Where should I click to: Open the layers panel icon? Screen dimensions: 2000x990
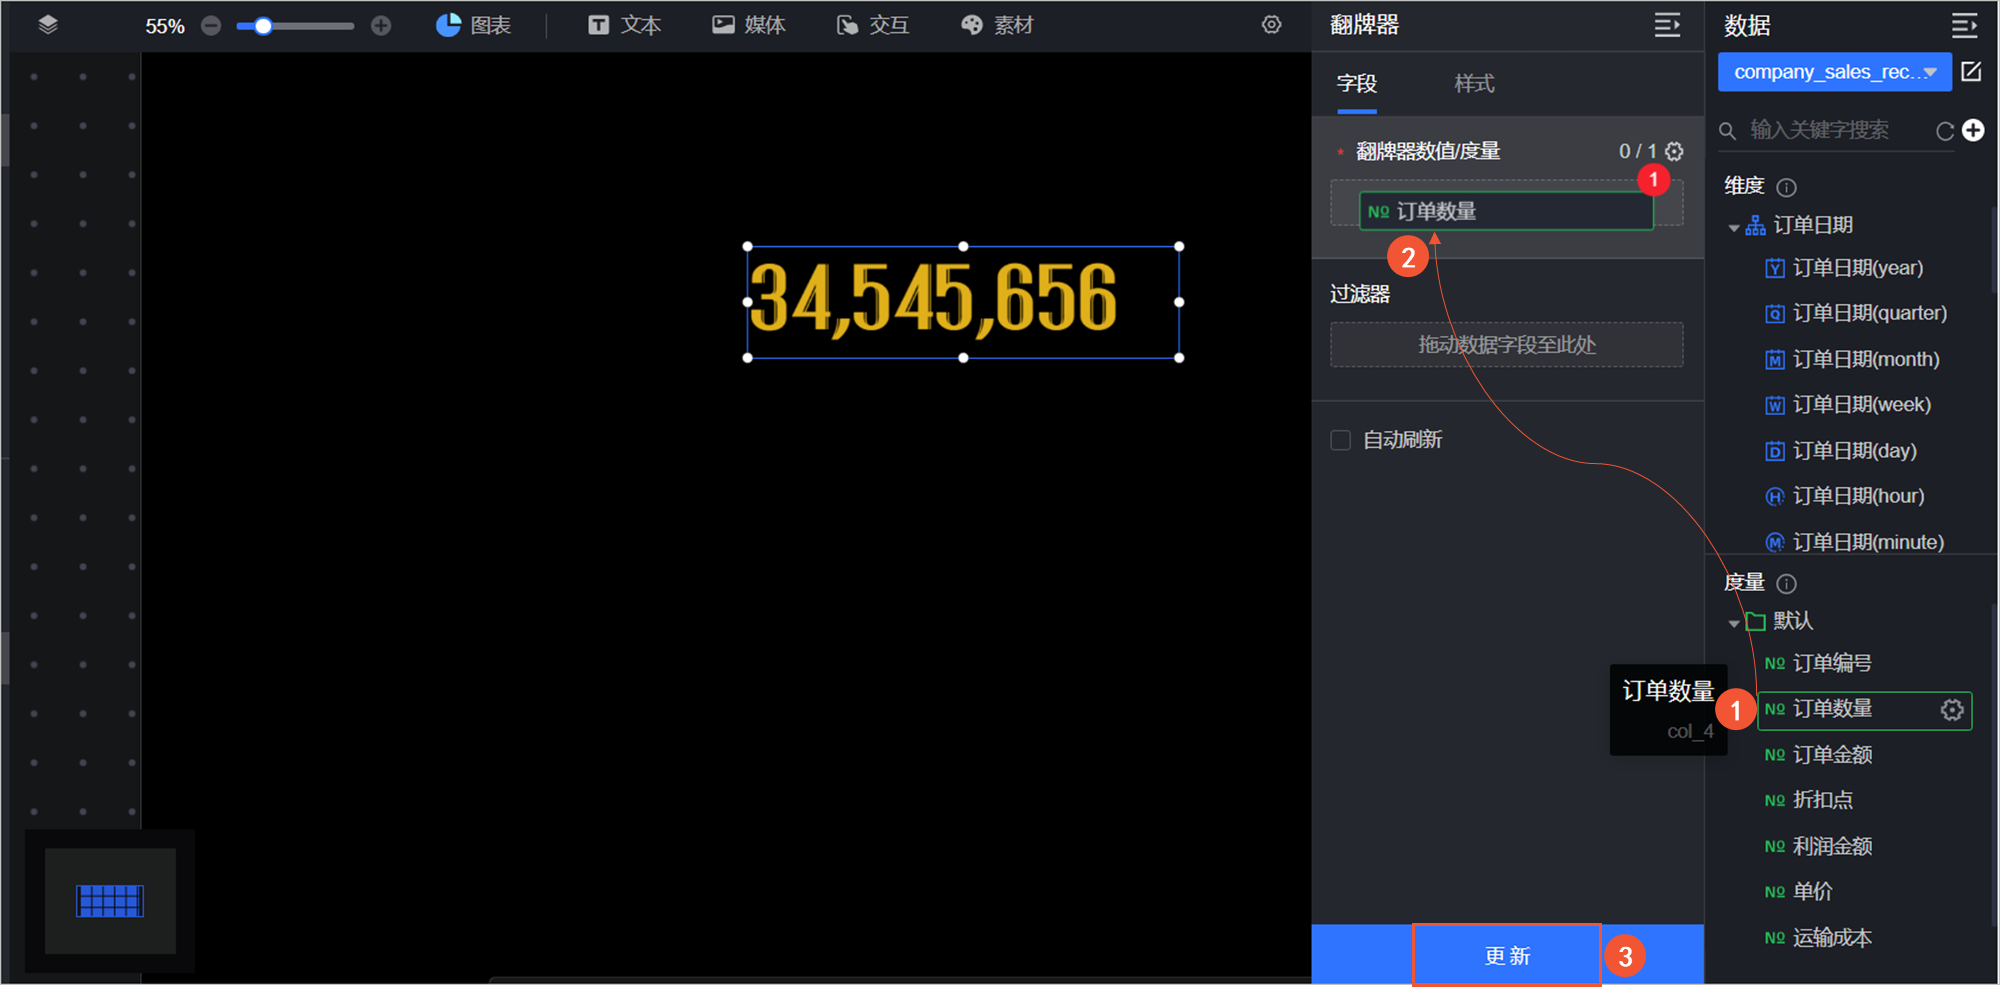(x=48, y=25)
